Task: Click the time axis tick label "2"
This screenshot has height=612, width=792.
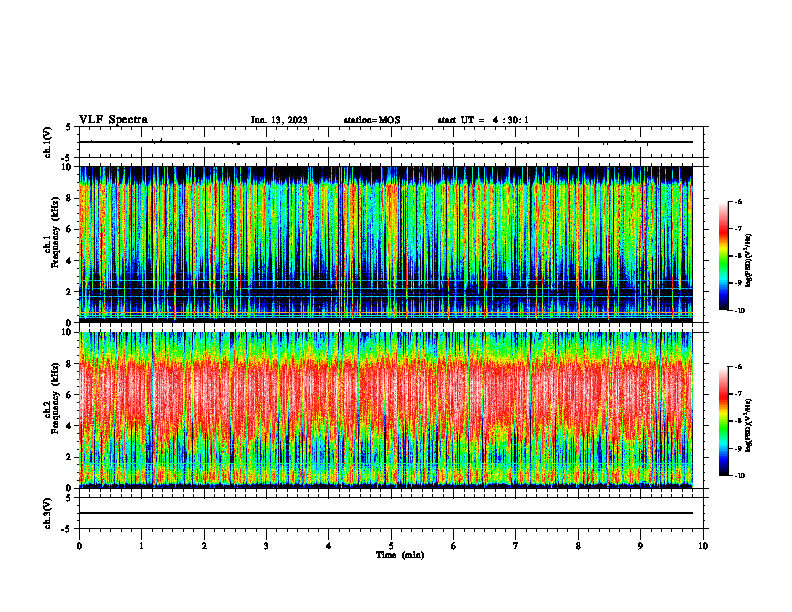Action: click(204, 546)
